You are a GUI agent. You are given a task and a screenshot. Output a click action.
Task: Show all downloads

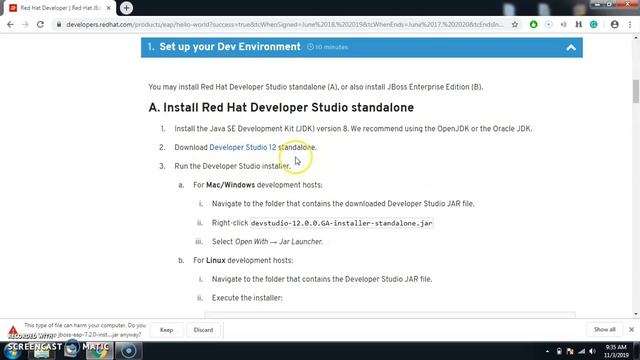point(604,329)
